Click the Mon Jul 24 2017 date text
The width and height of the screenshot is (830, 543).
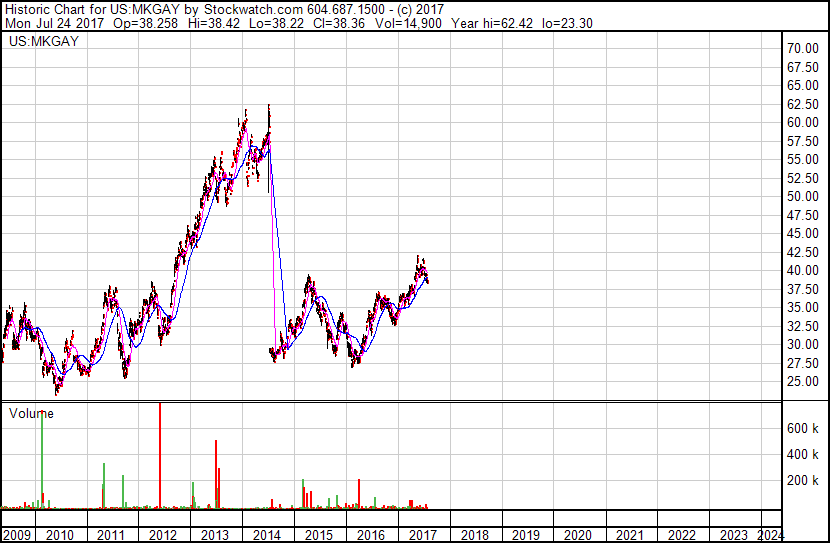pyautogui.click(x=55, y=23)
